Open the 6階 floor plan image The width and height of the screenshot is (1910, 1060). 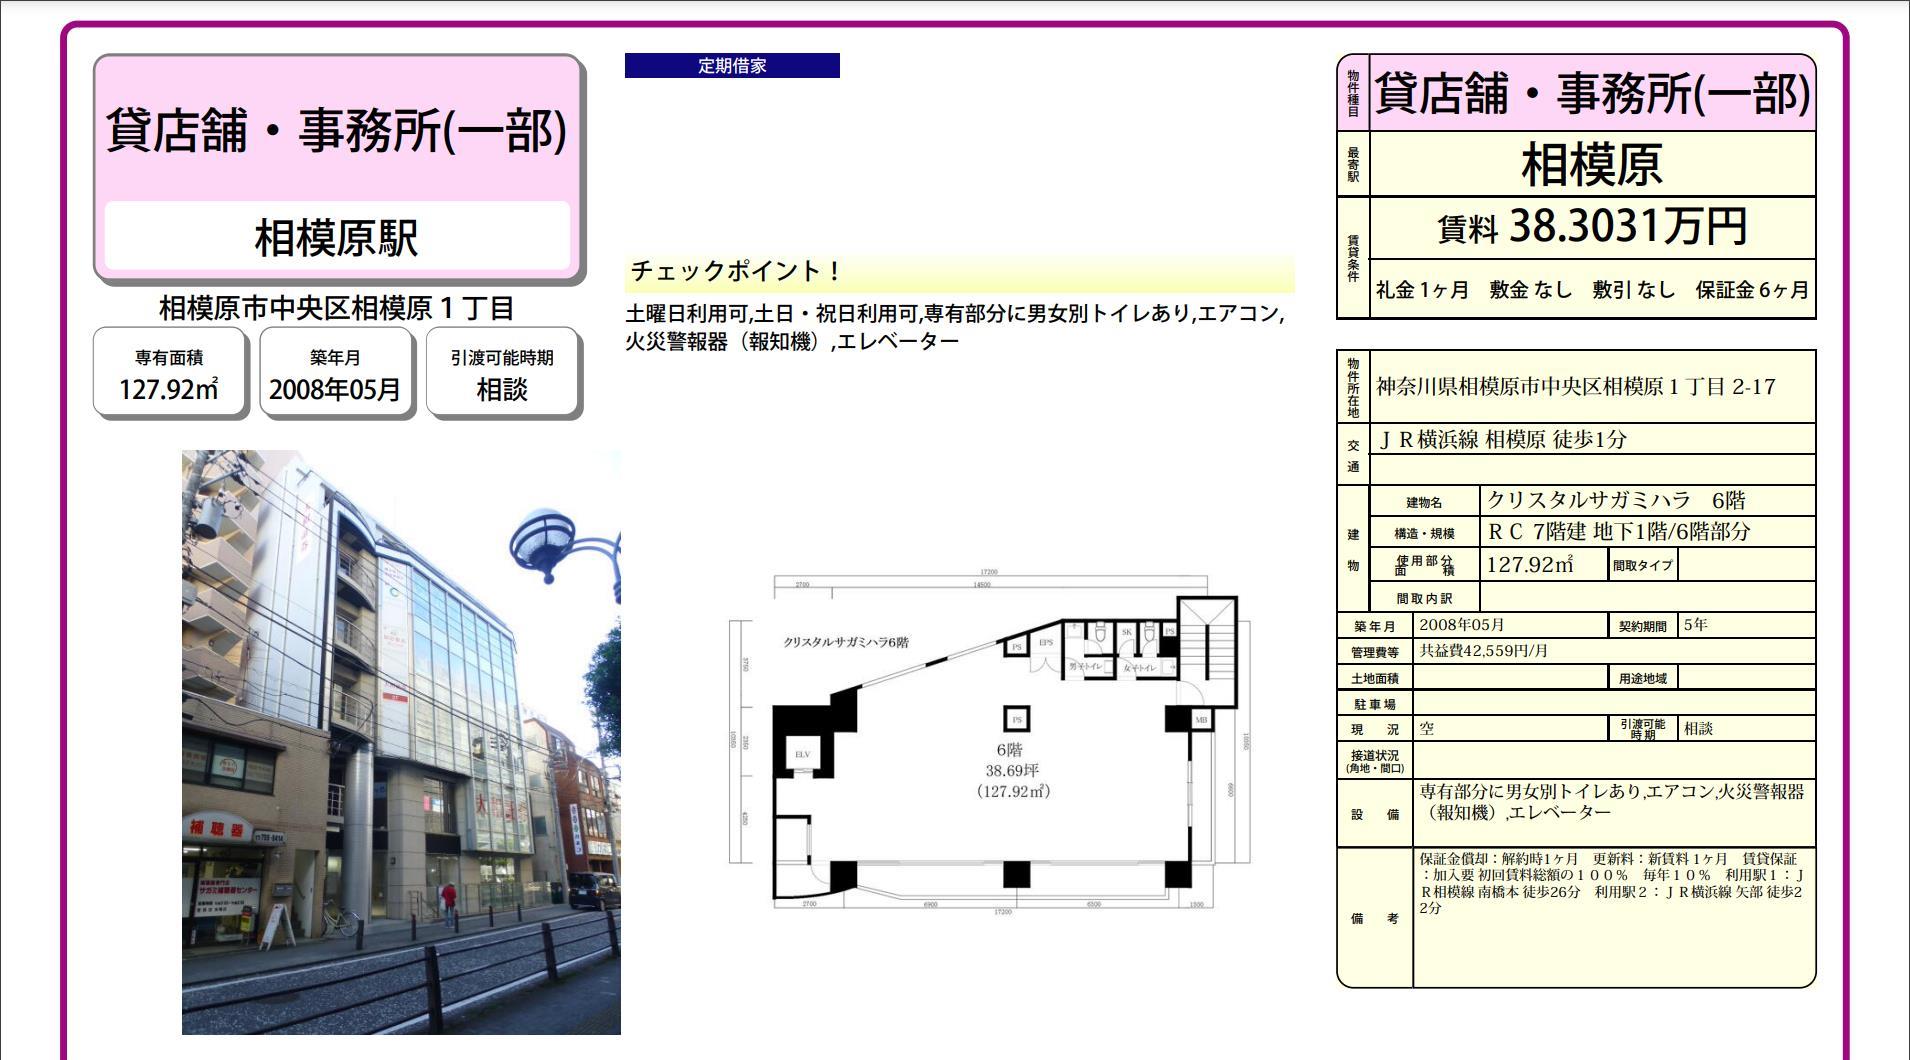pyautogui.click(x=991, y=741)
